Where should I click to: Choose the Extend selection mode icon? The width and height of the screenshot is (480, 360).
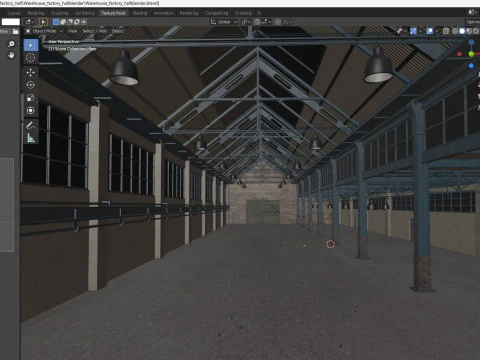point(63,22)
